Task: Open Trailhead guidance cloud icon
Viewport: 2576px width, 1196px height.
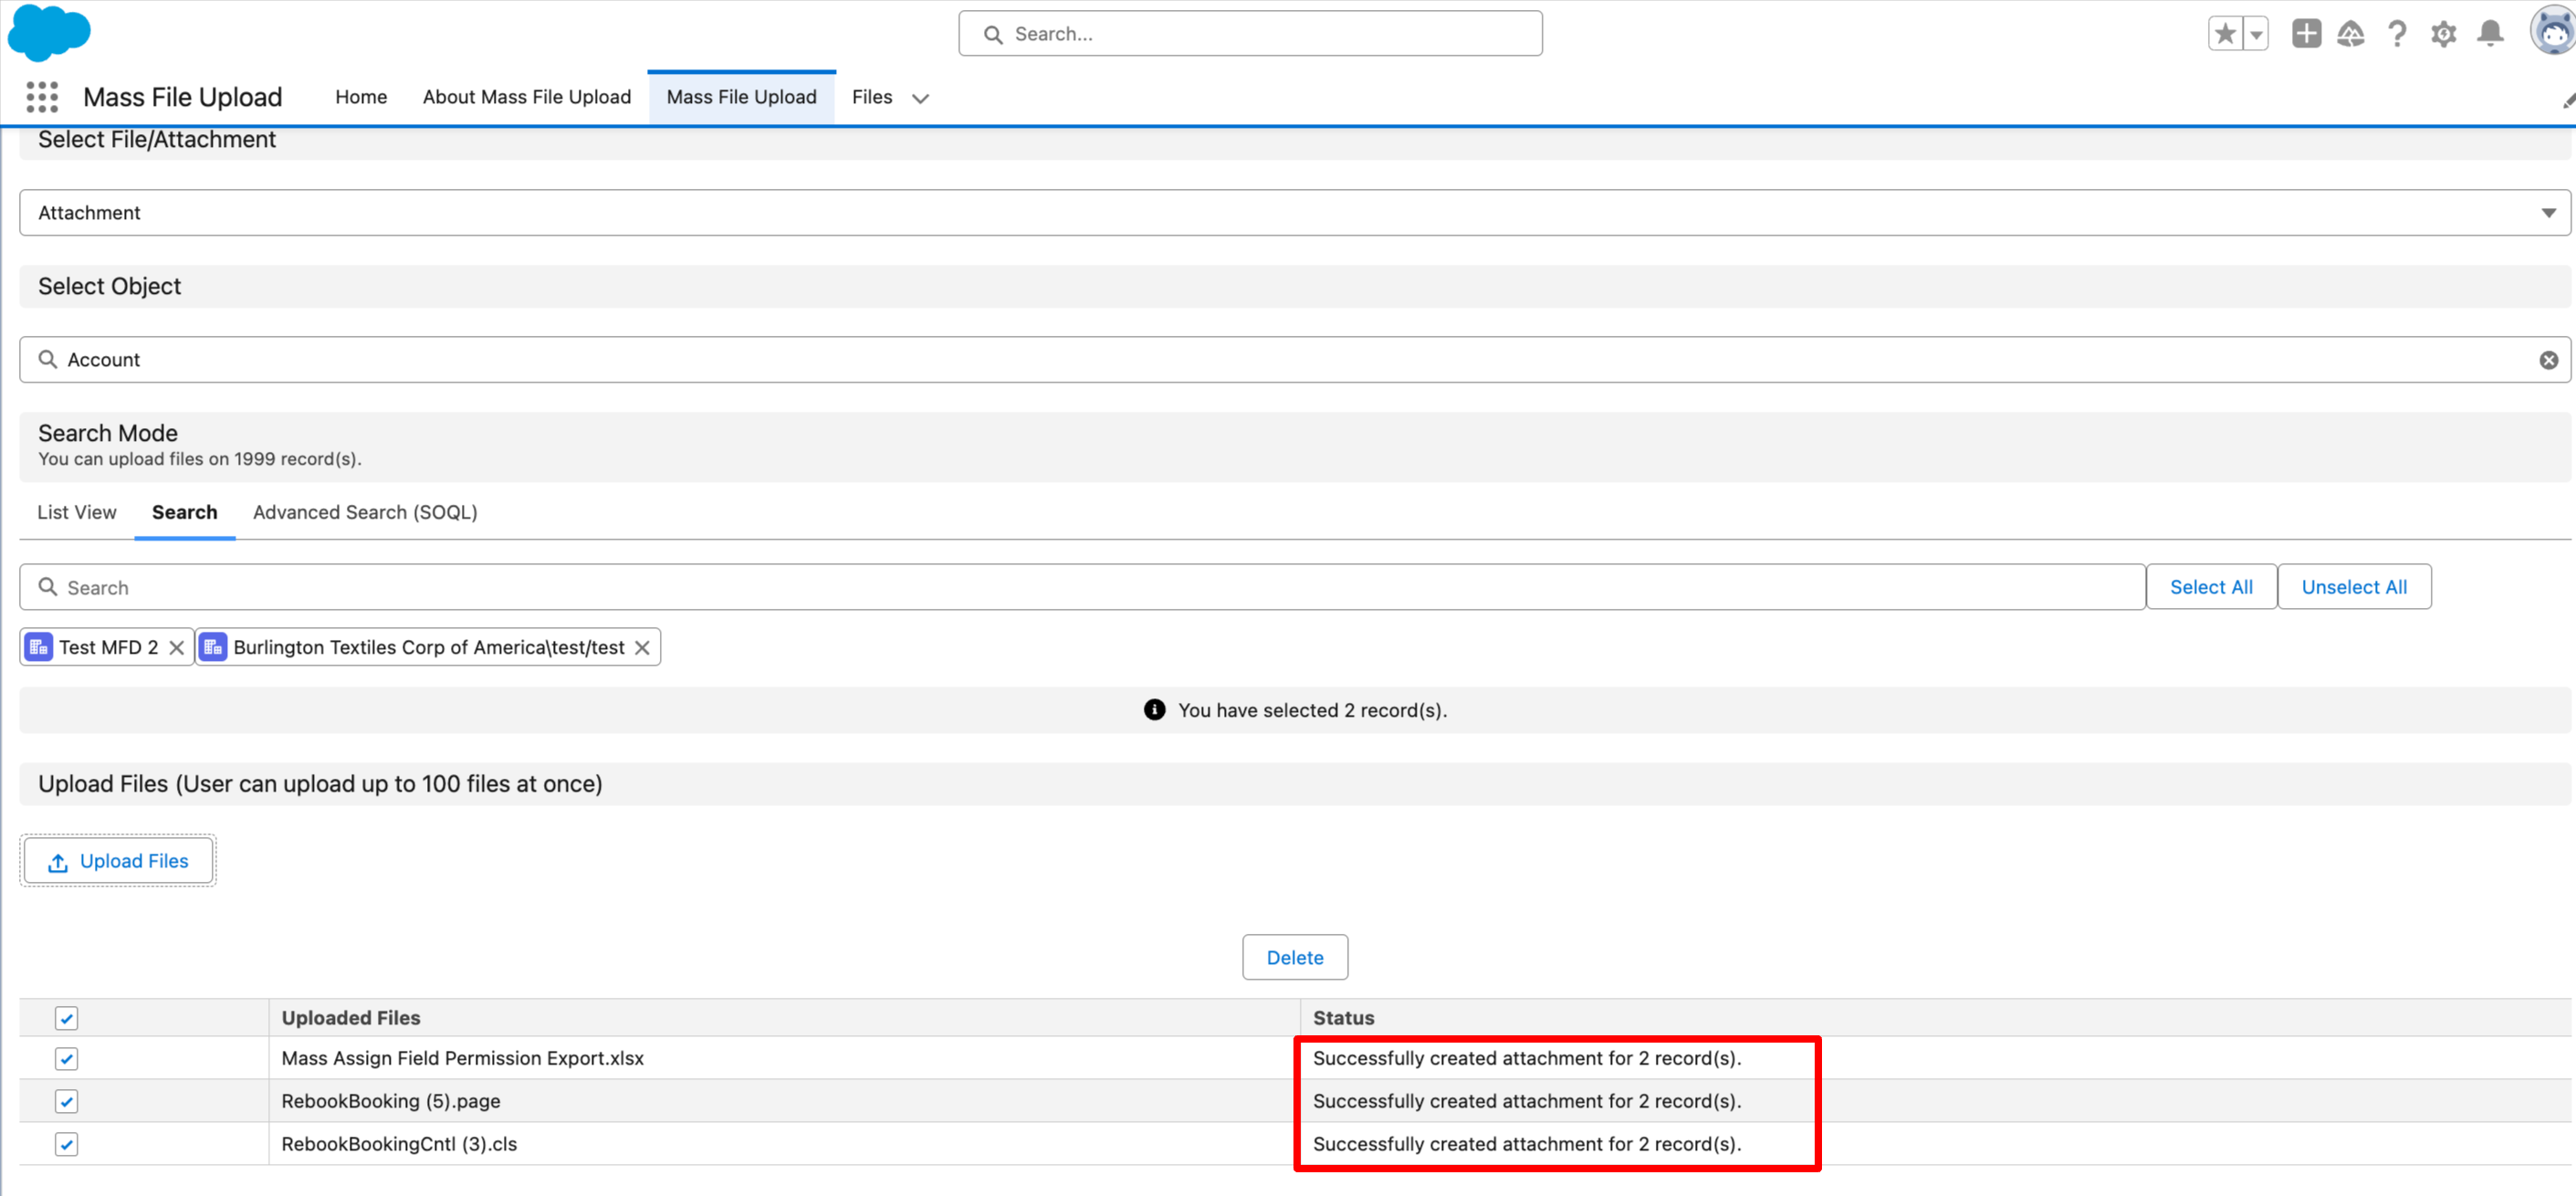Action: (2350, 34)
